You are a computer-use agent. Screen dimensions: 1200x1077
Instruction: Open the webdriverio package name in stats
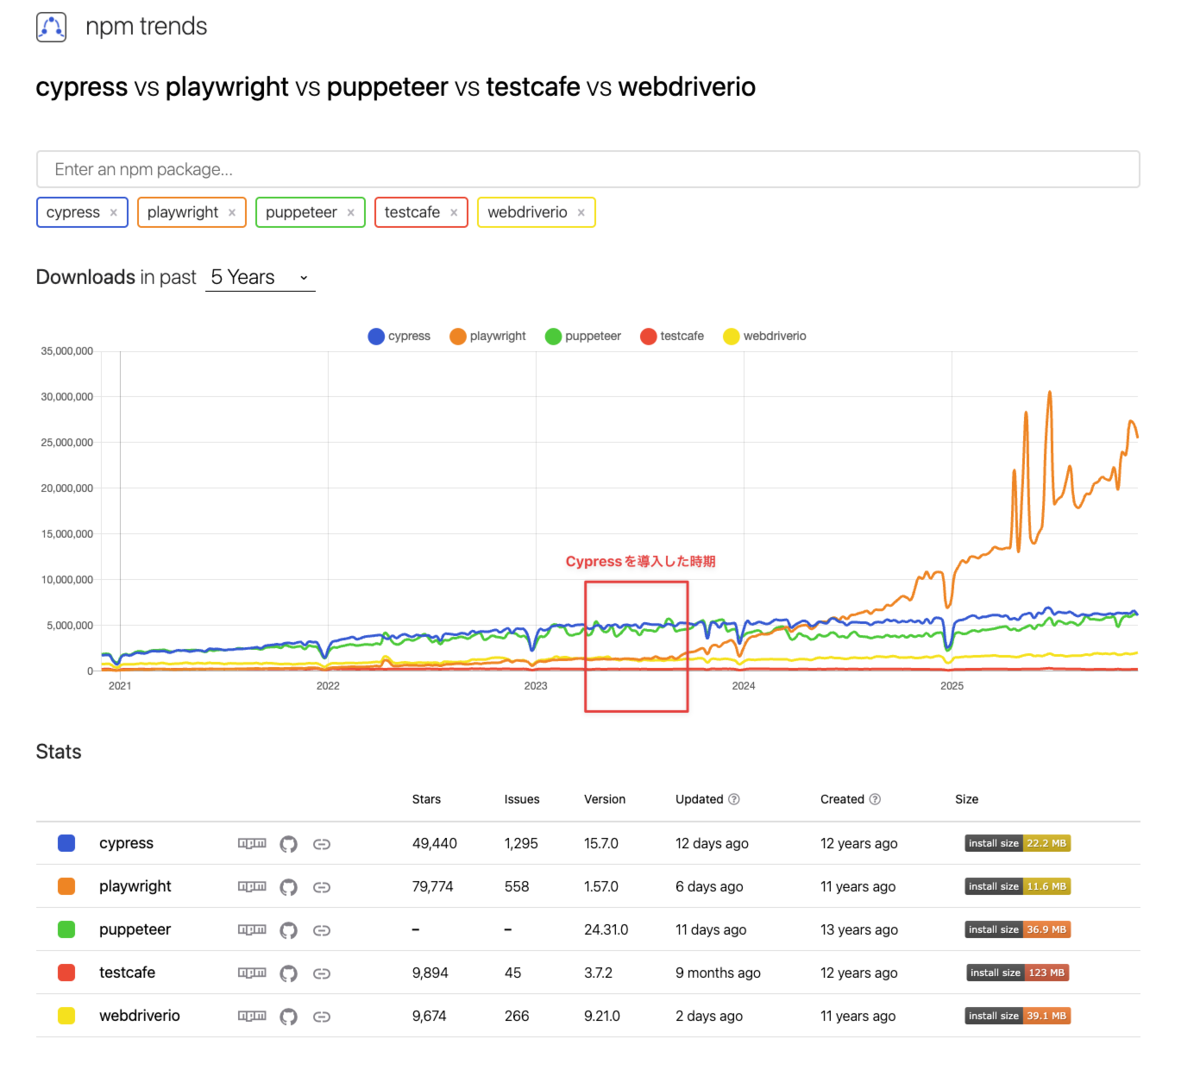(139, 1015)
